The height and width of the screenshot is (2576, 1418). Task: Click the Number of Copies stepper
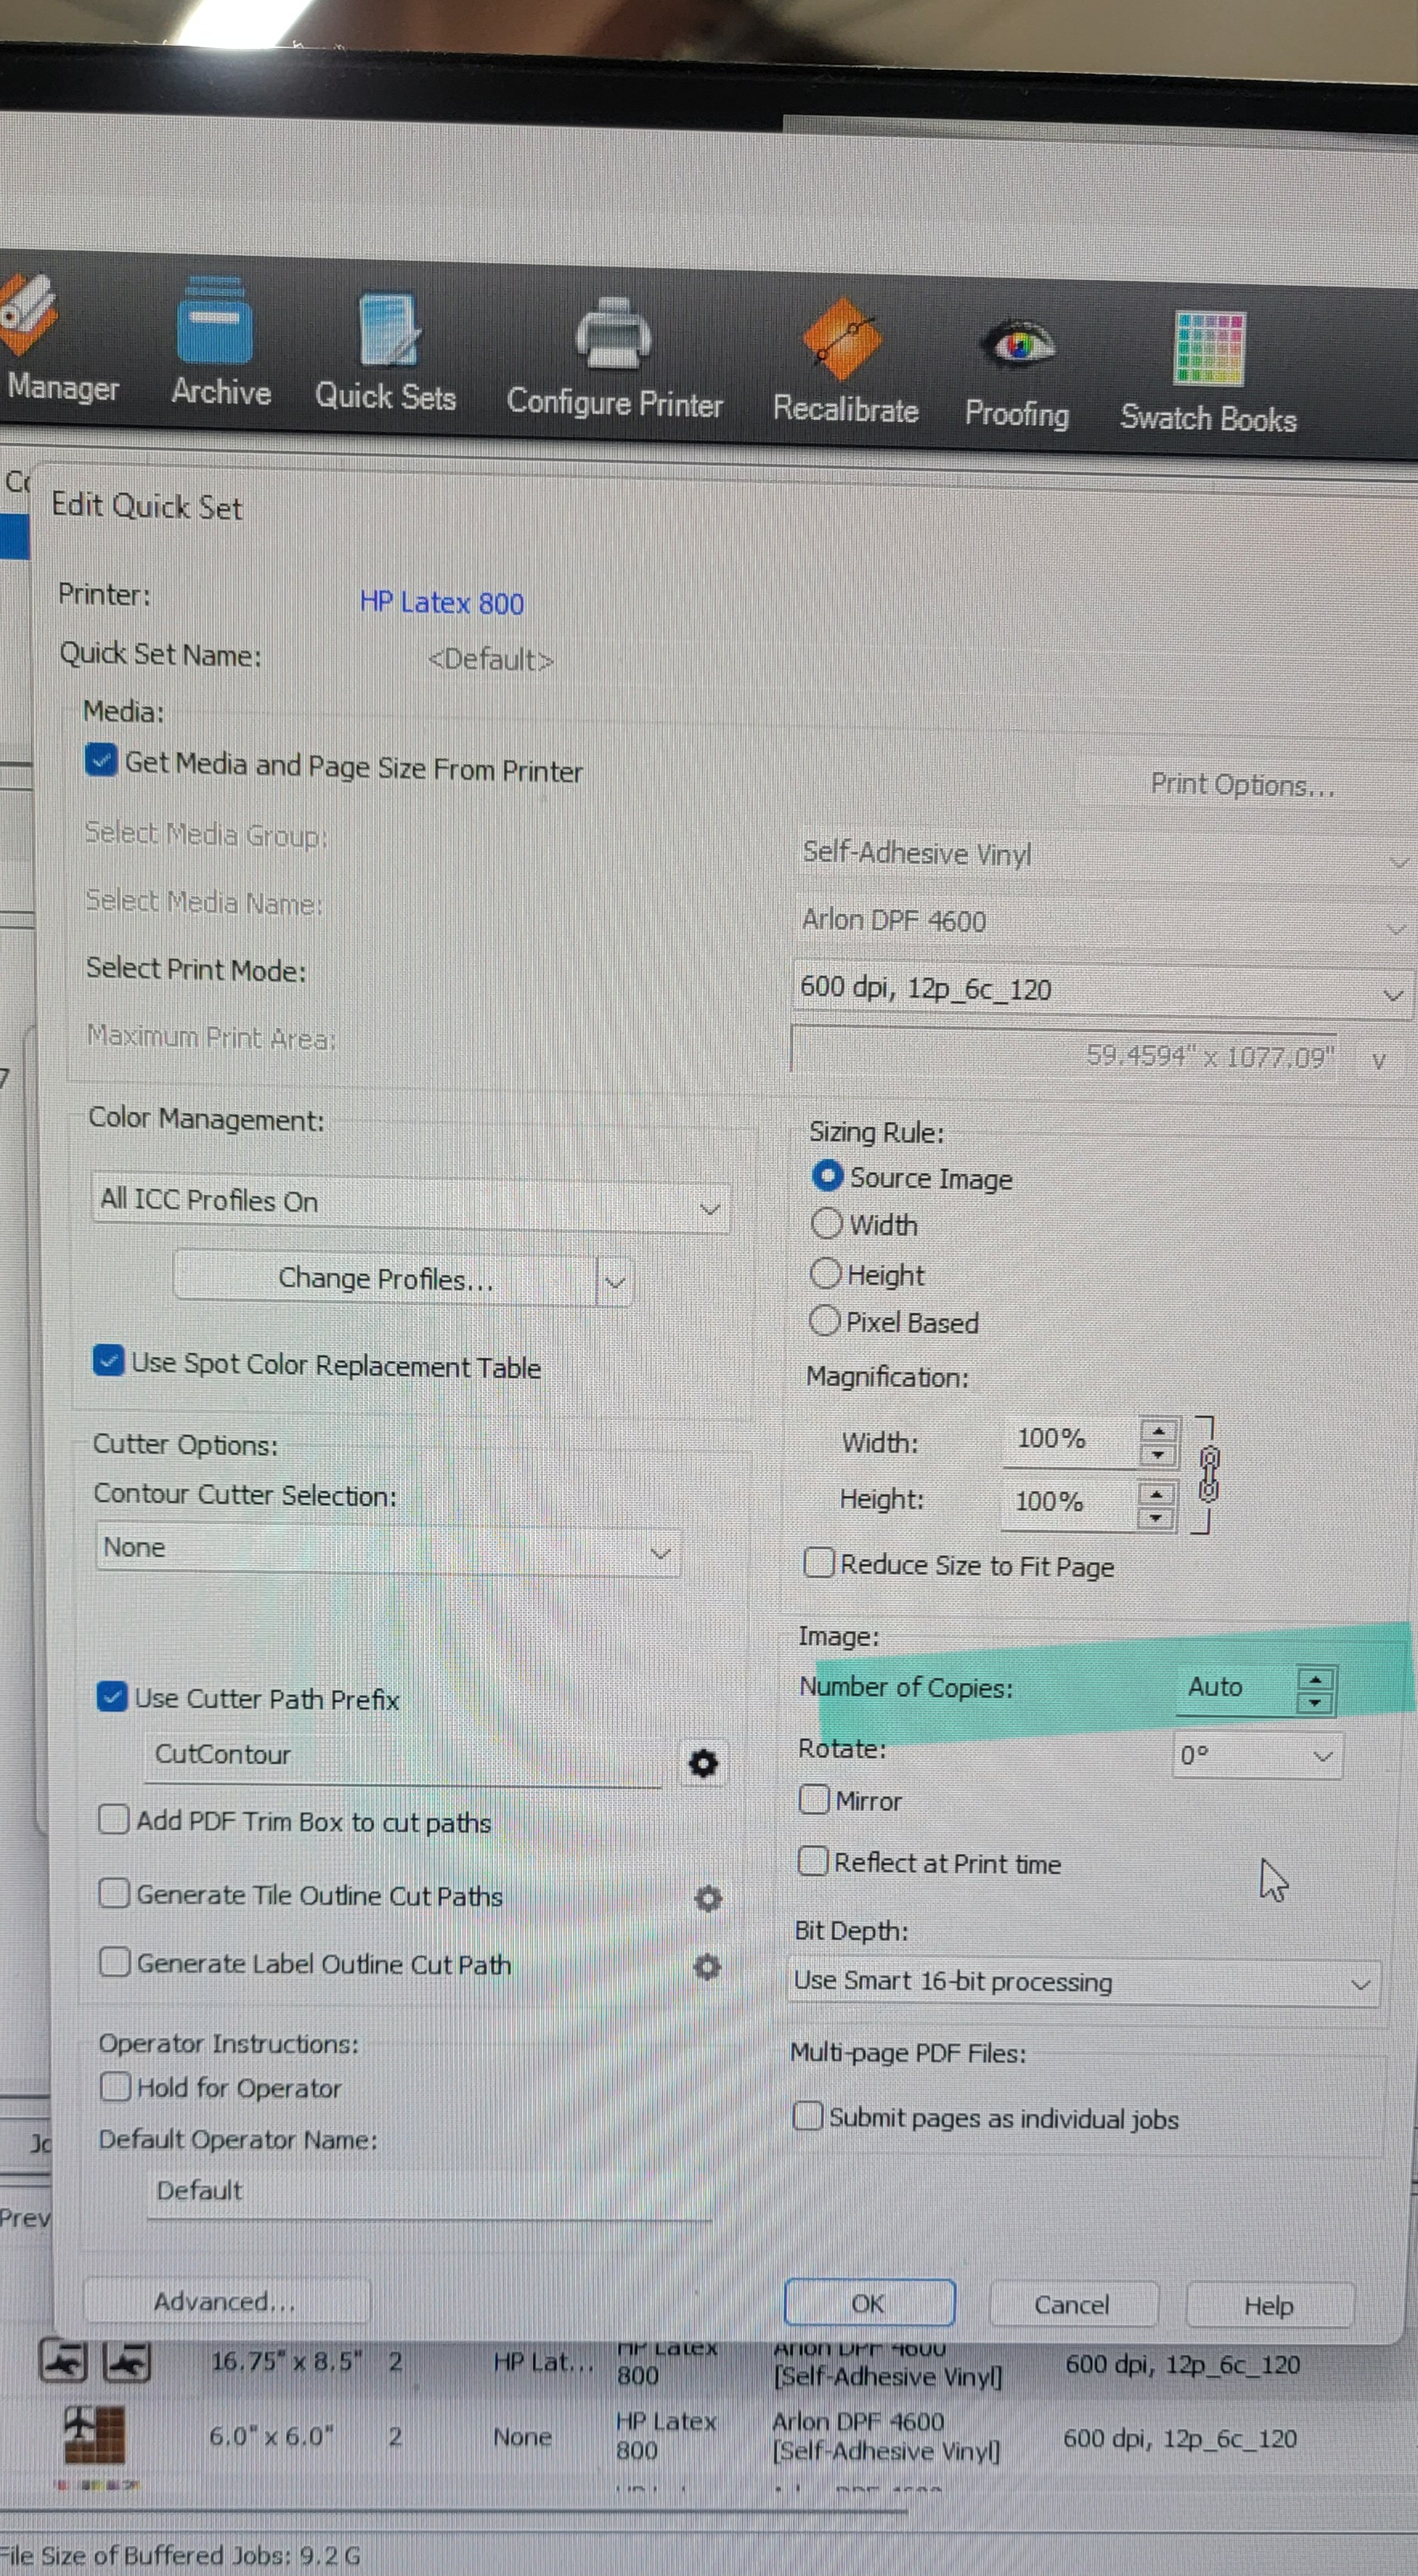(x=1315, y=1691)
